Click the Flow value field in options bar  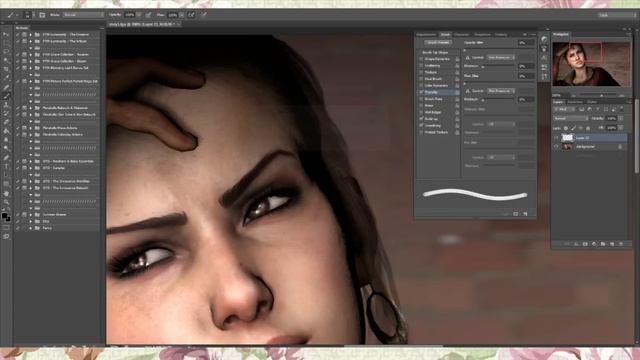pos(173,15)
